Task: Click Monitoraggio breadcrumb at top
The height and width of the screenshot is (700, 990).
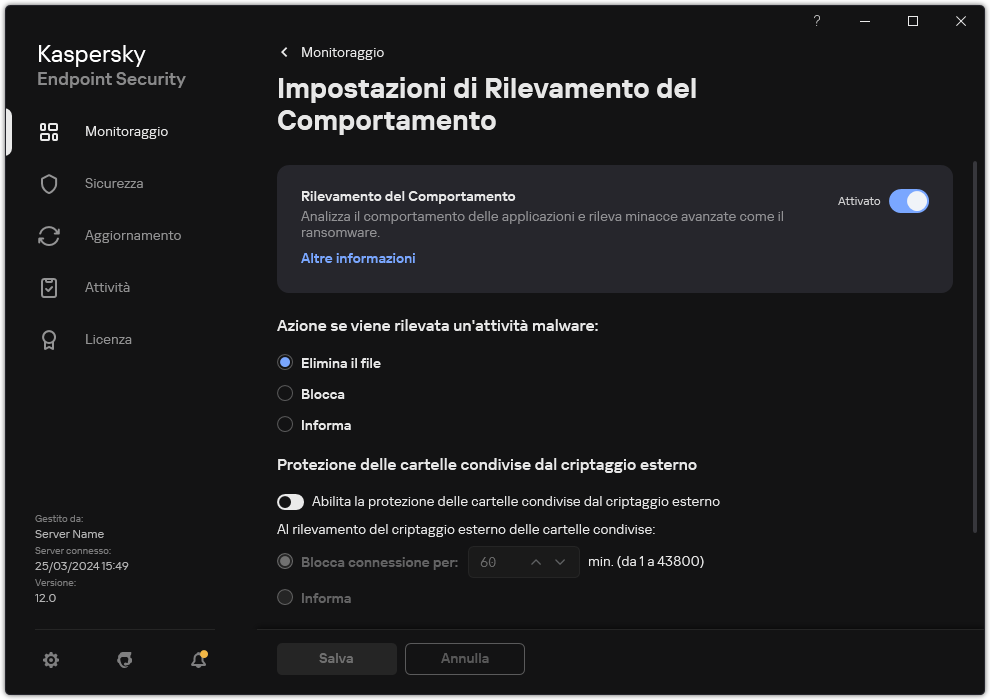Action: (340, 52)
